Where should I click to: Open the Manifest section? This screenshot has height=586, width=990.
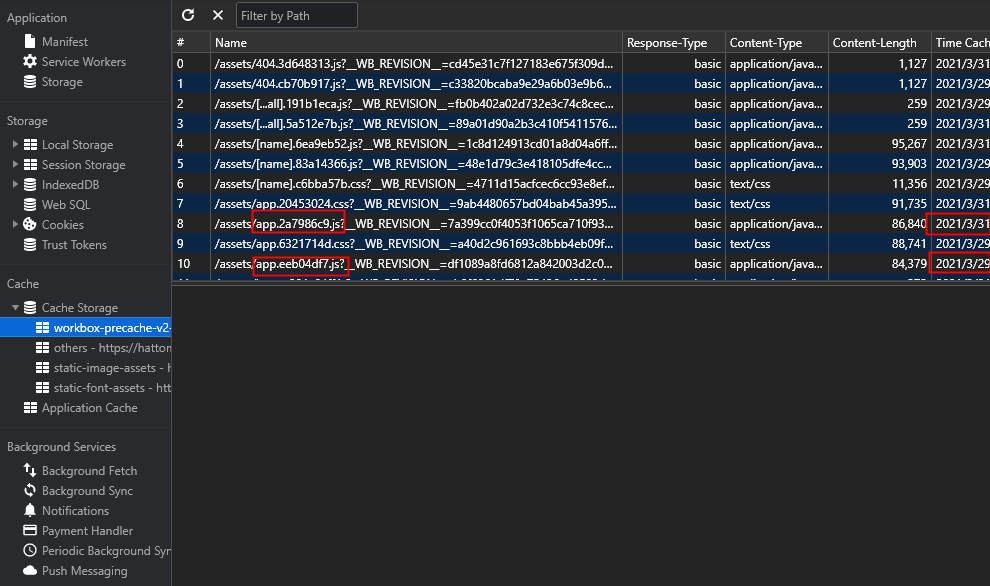tap(64, 42)
